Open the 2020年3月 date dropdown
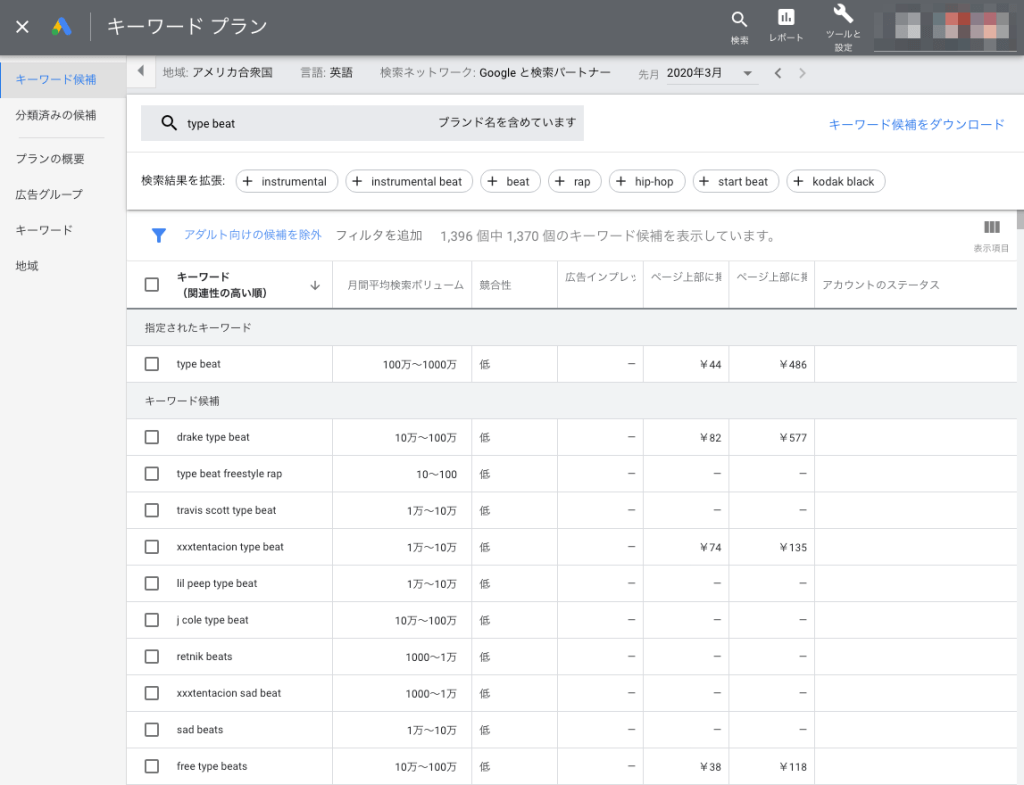This screenshot has height=785, width=1024. tap(710, 73)
